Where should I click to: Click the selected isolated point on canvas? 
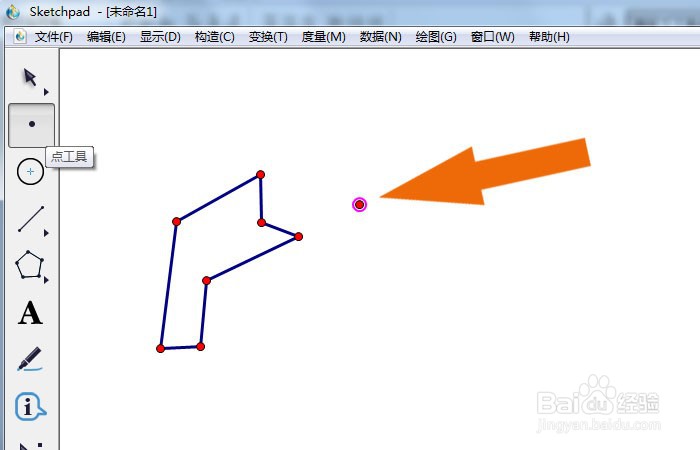(x=359, y=204)
